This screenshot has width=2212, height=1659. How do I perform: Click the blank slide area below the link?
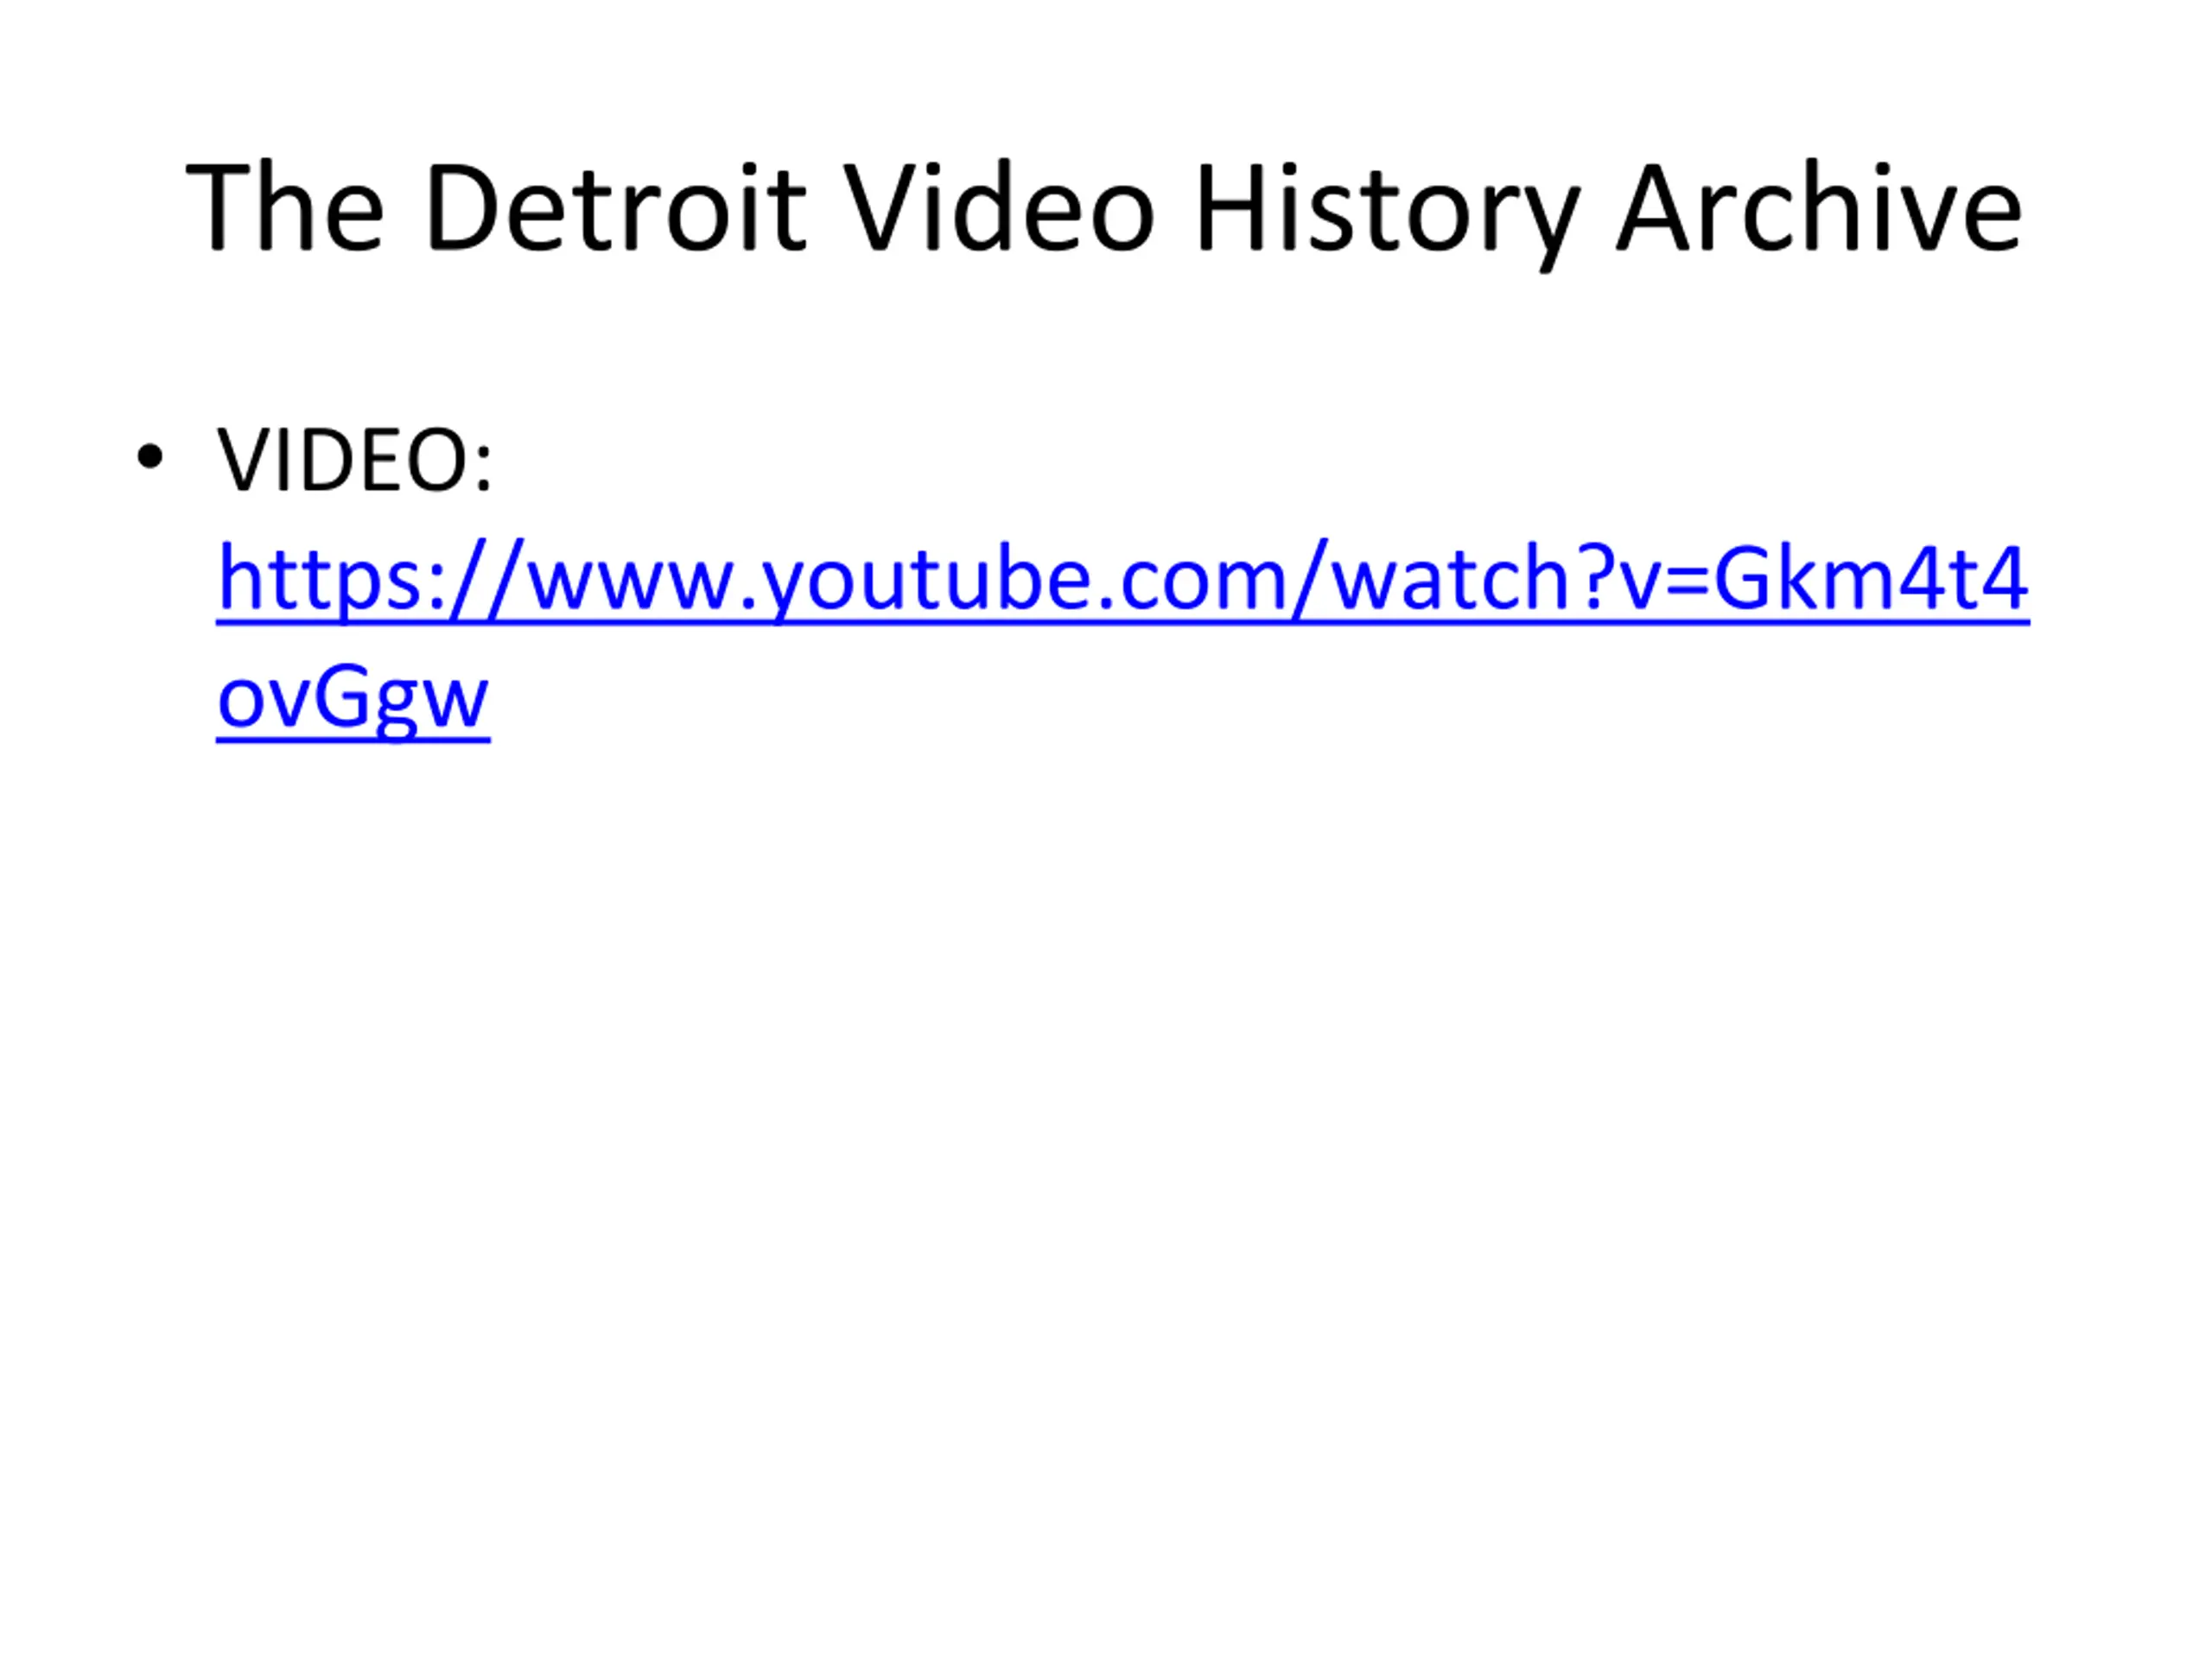[1106, 1150]
